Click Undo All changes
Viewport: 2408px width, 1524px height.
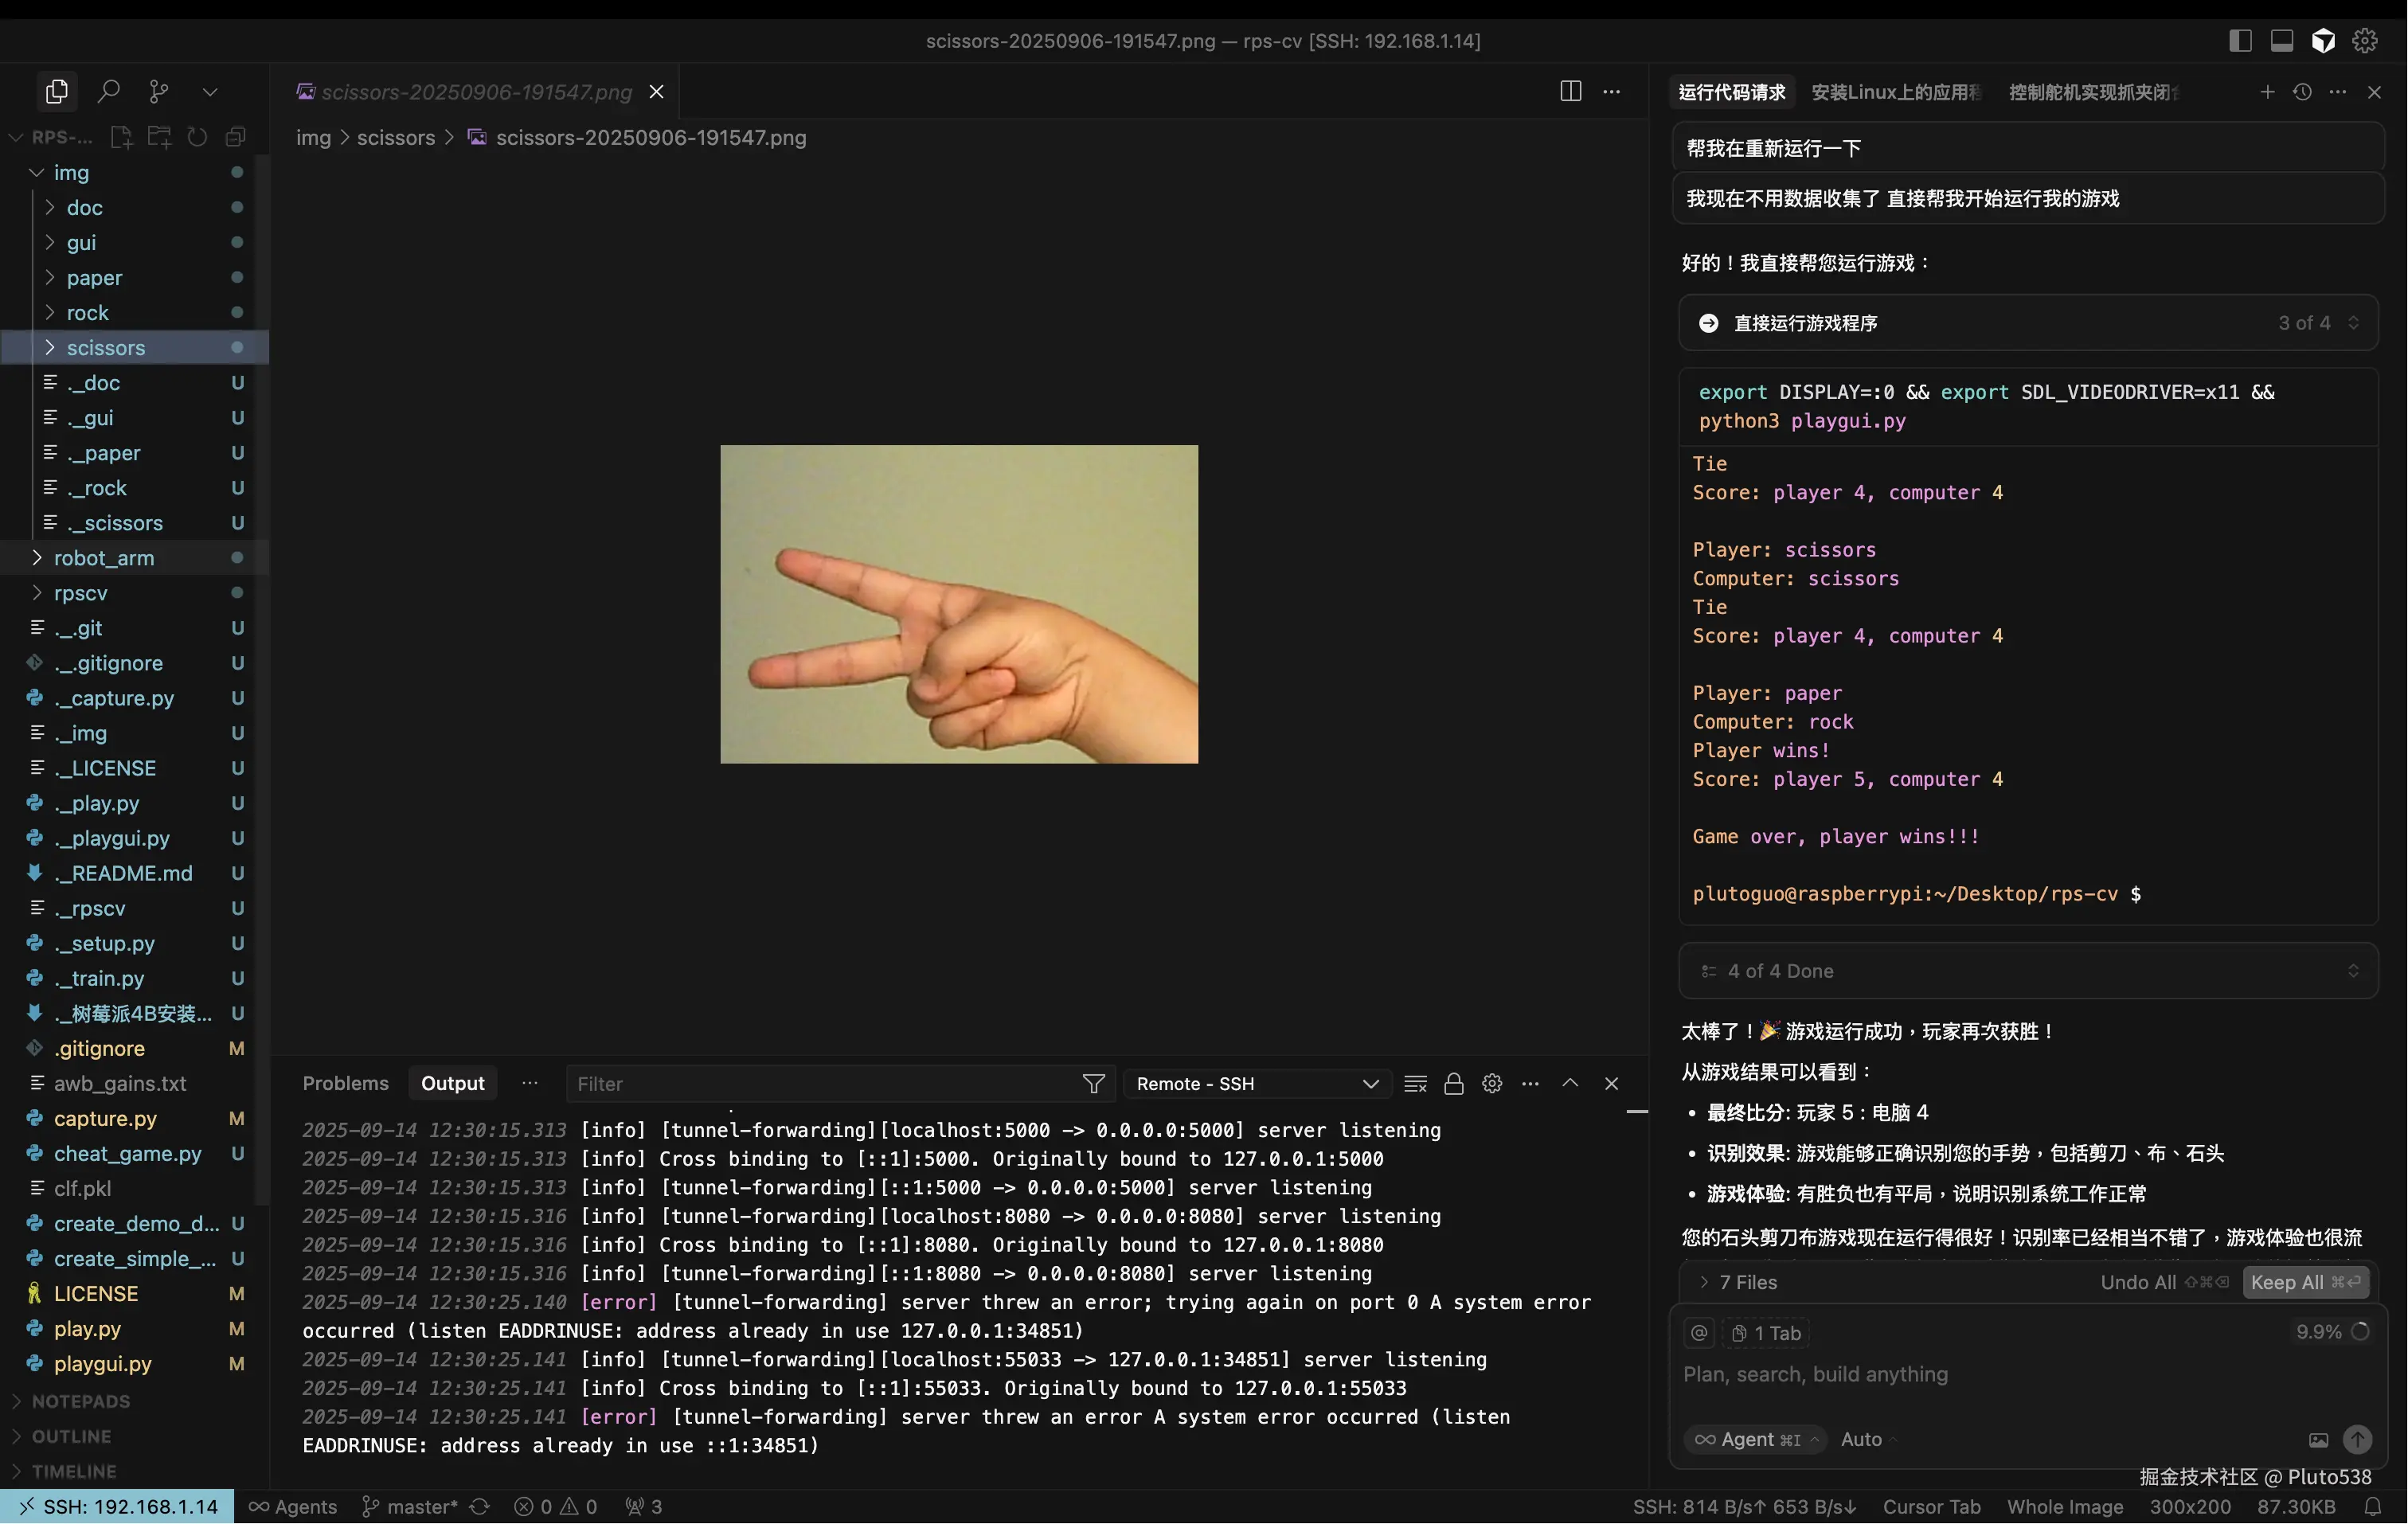click(2138, 1282)
